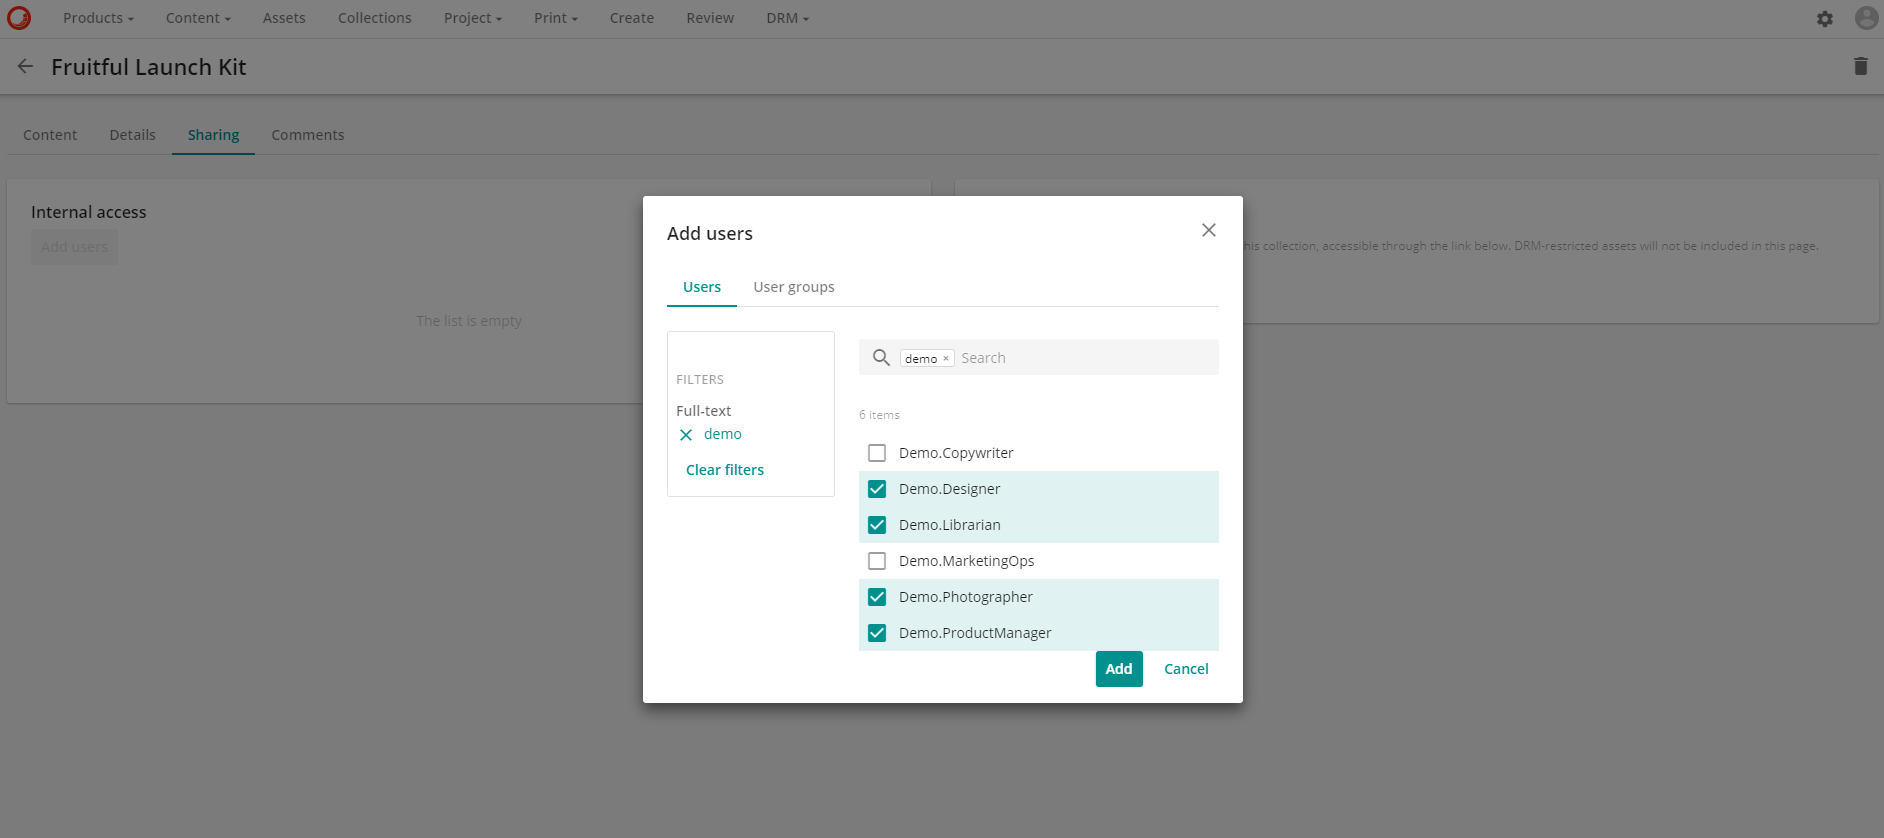Viewport: 1884px width, 838px height.
Task: Enable the Demo.MarketingOps checkbox
Action: [877, 561]
